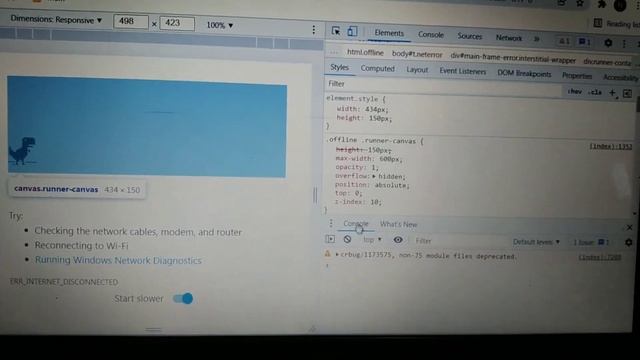Screen dimensions: 640x360
Task: Toggle the Start slower switch
Action: click(183, 298)
